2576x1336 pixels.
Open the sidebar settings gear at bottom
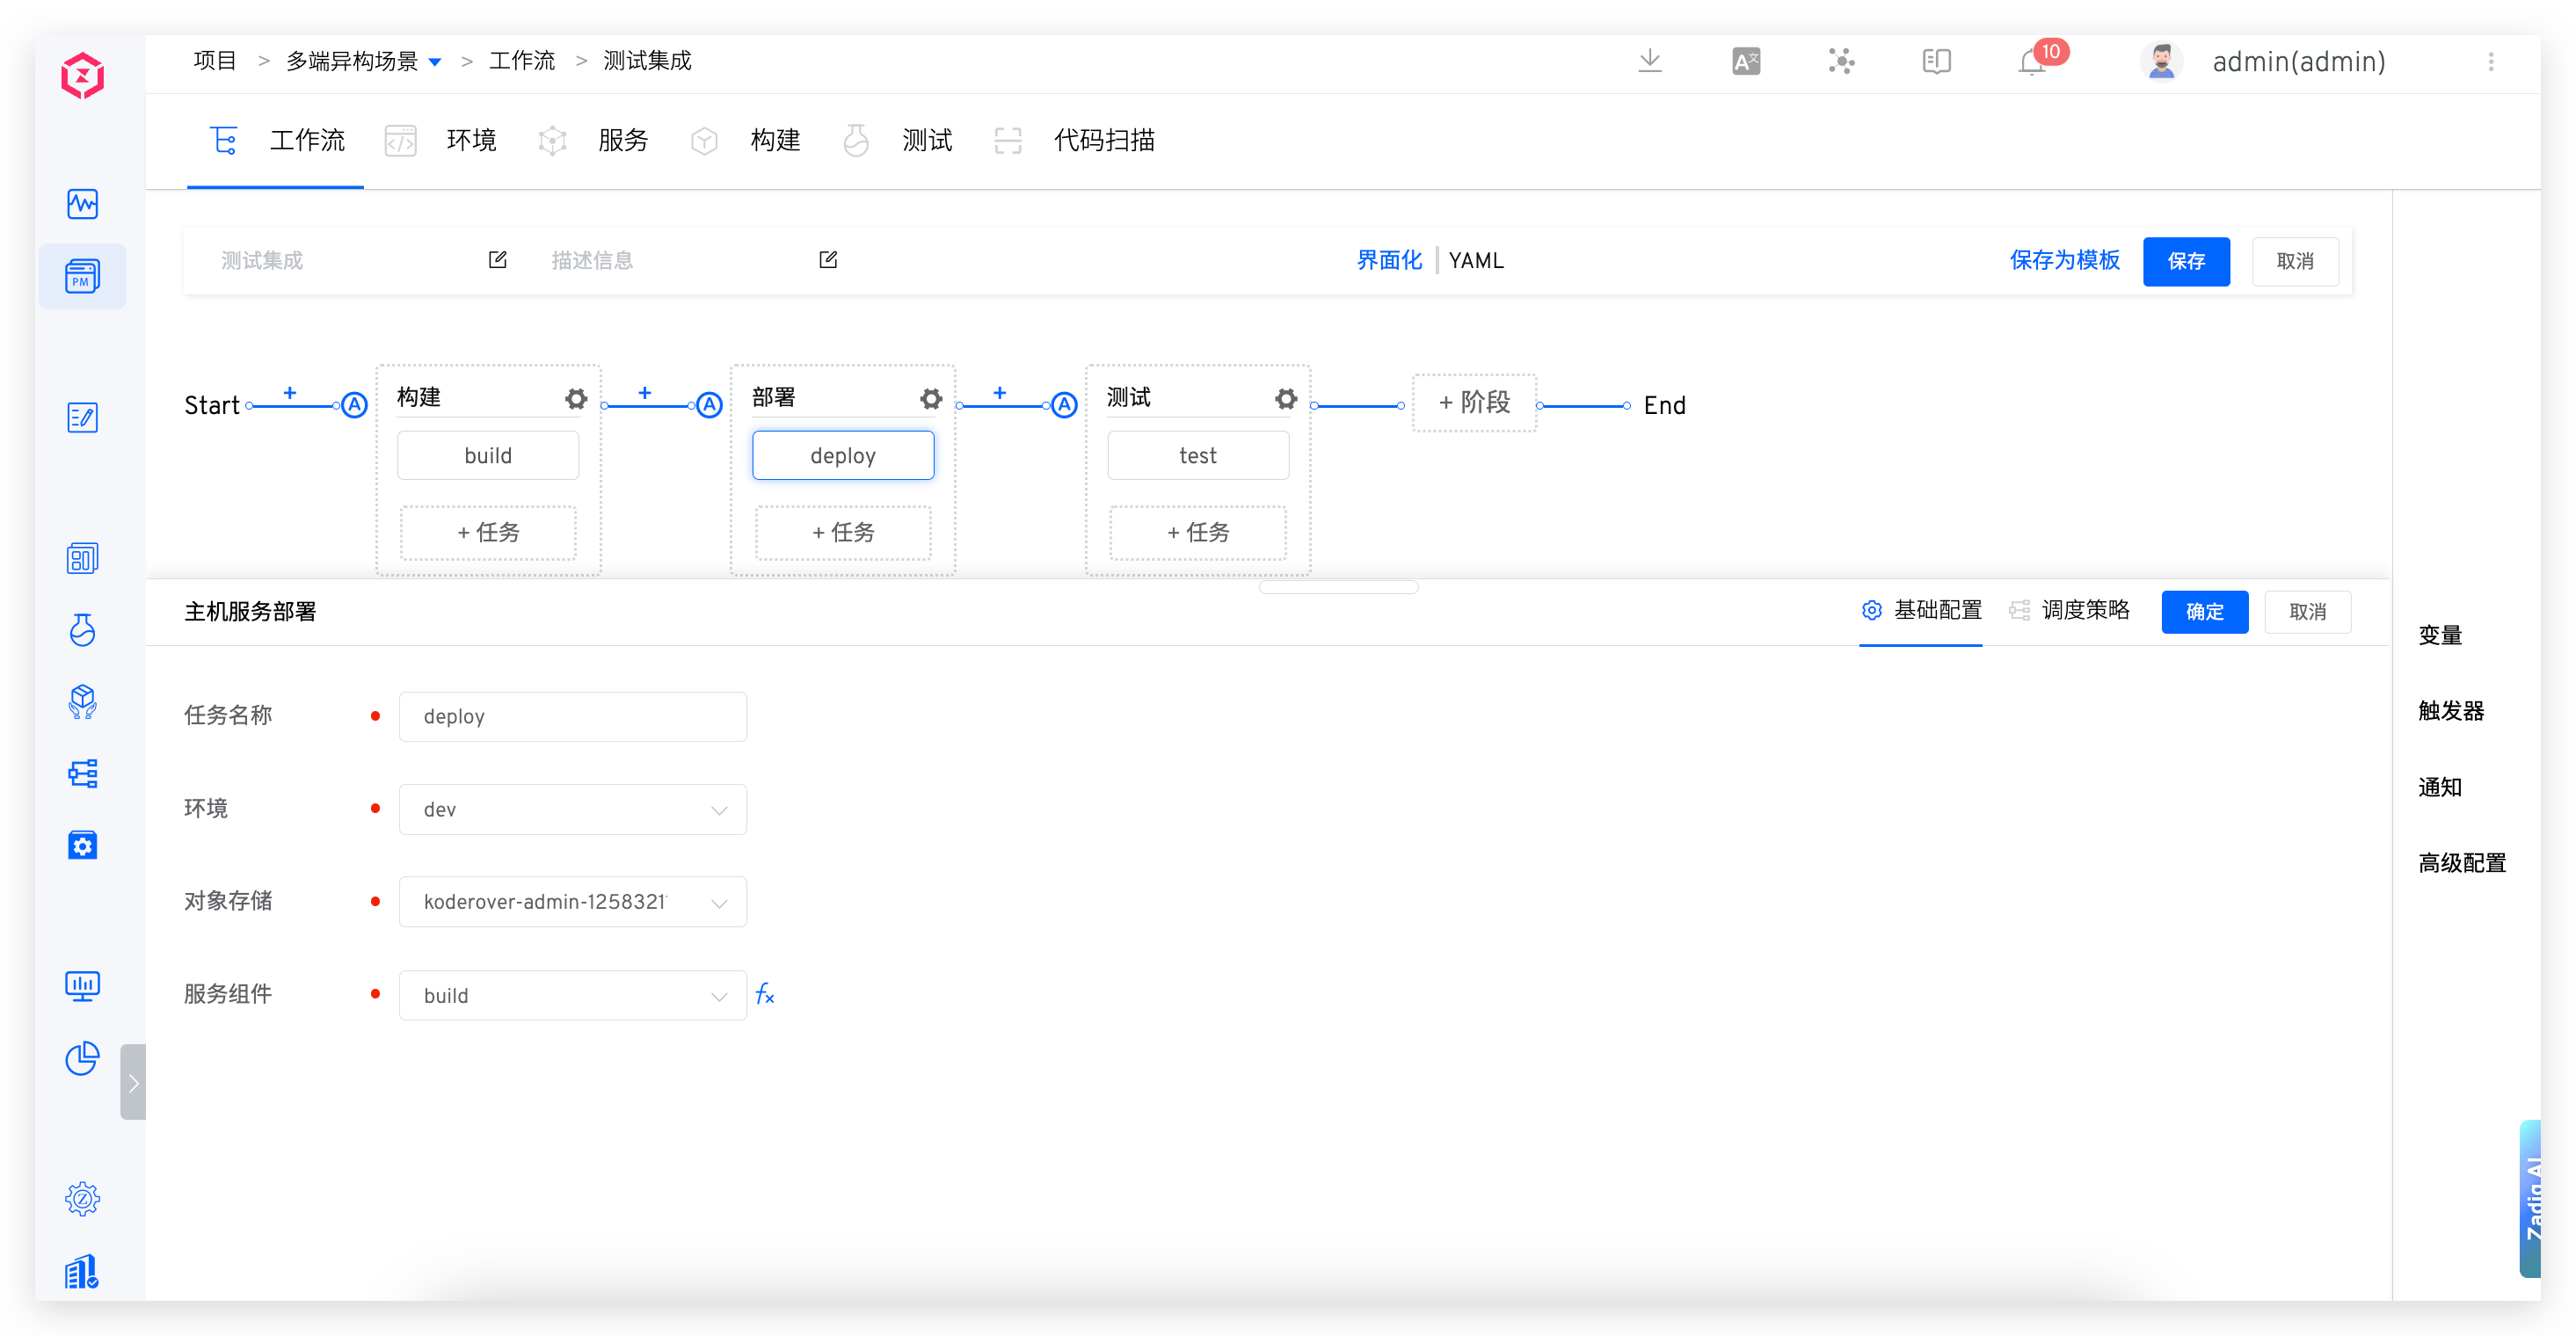click(82, 1199)
